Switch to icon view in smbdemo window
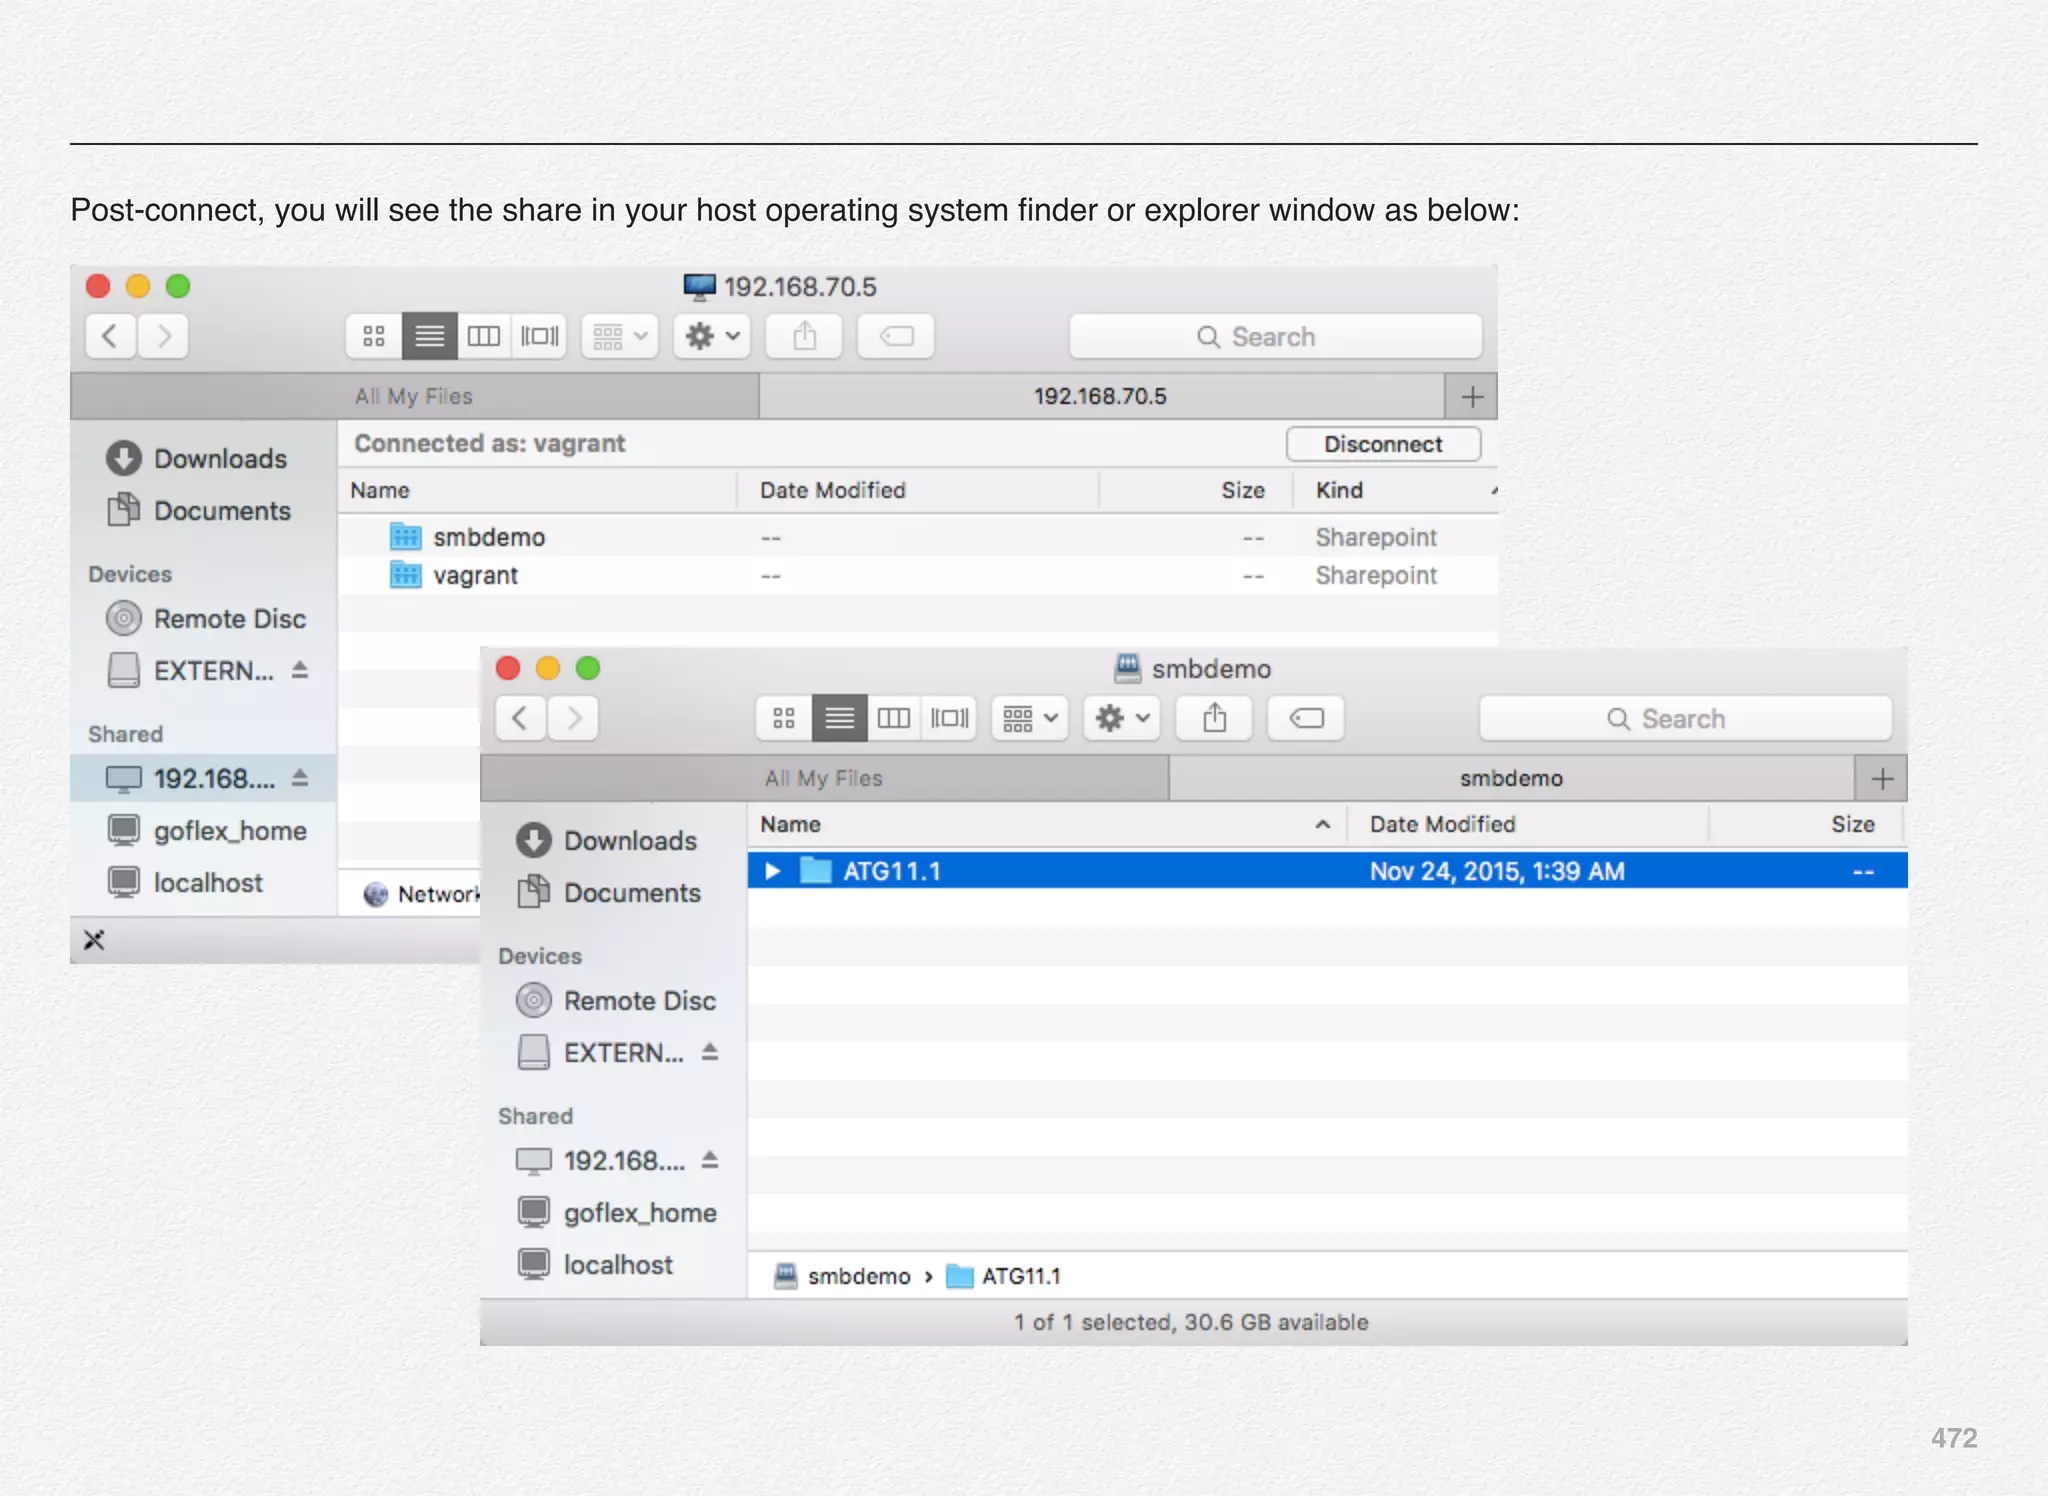The image size is (2048, 1496). tap(784, 718)
